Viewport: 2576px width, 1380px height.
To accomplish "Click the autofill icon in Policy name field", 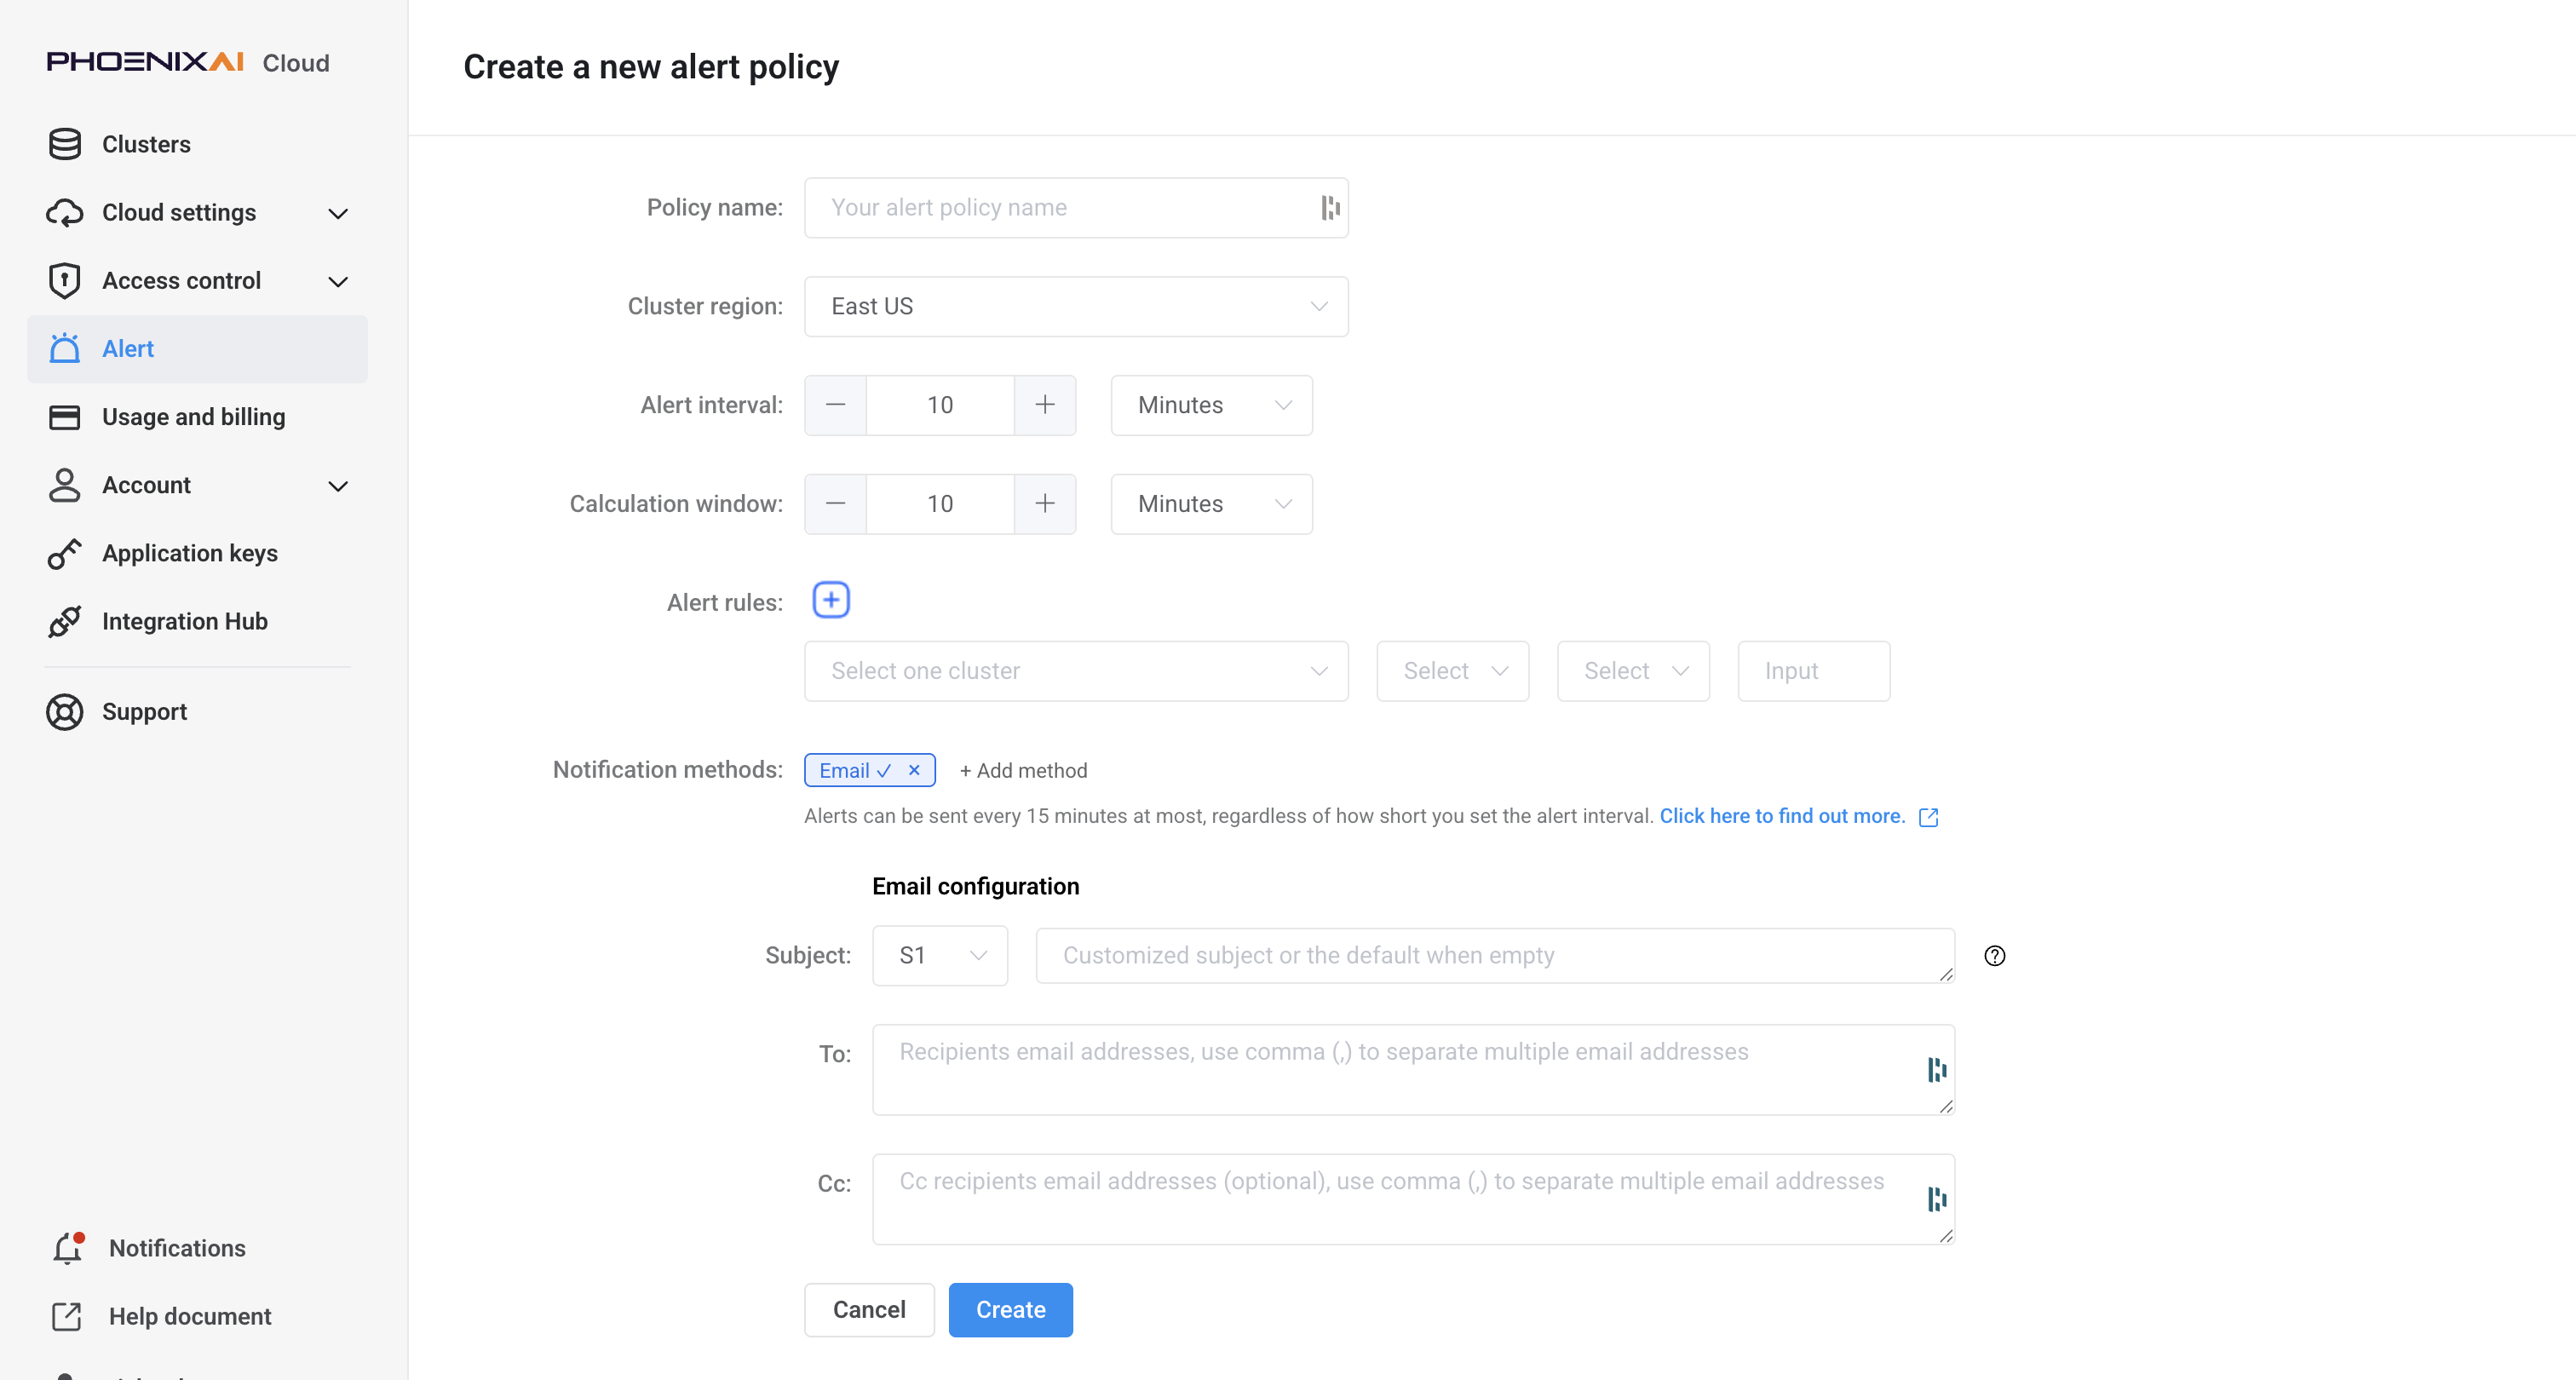I will click(x=1330, y=207).
